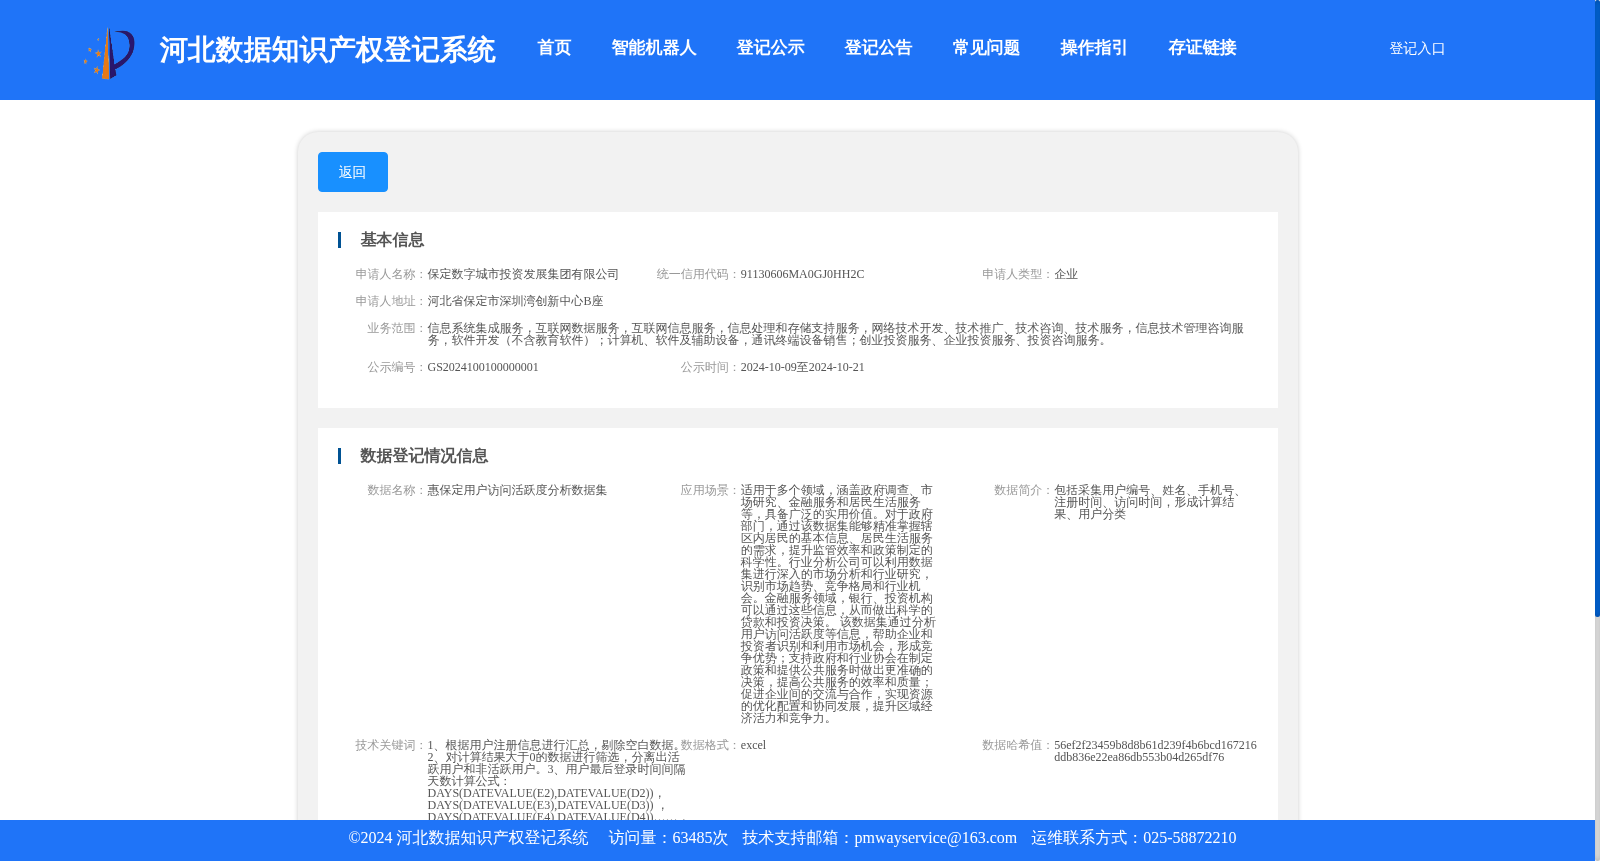Open the 首页 menu item

(554, 48)
